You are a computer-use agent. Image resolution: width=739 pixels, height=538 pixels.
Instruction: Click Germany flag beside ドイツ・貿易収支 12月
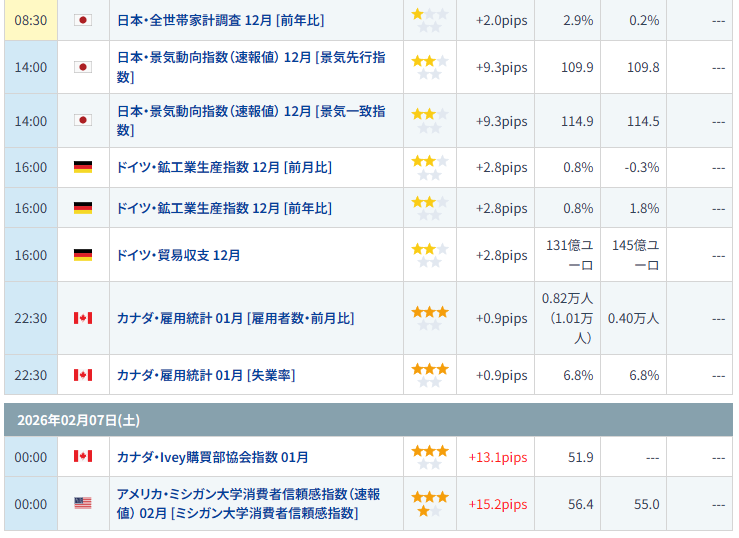83,255
